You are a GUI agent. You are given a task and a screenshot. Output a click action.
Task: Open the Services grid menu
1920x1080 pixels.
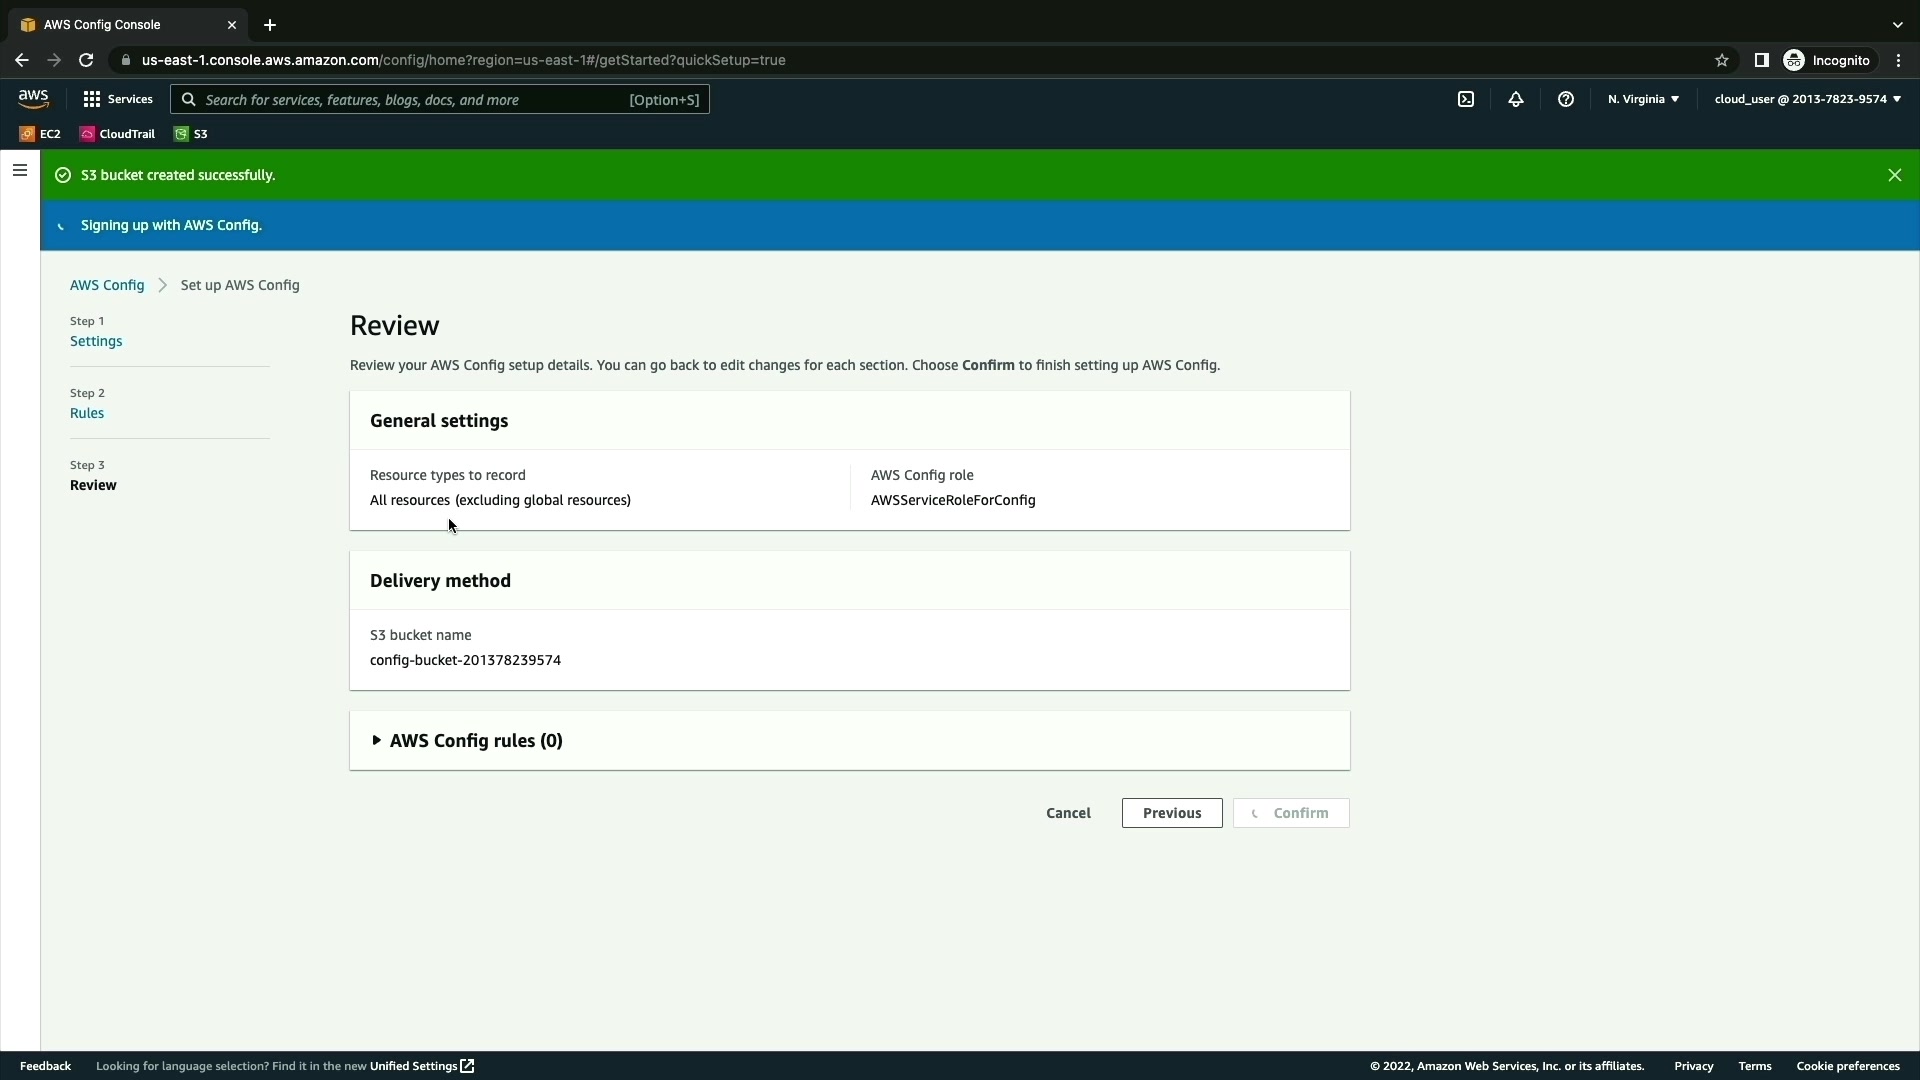tap(118, 99)
